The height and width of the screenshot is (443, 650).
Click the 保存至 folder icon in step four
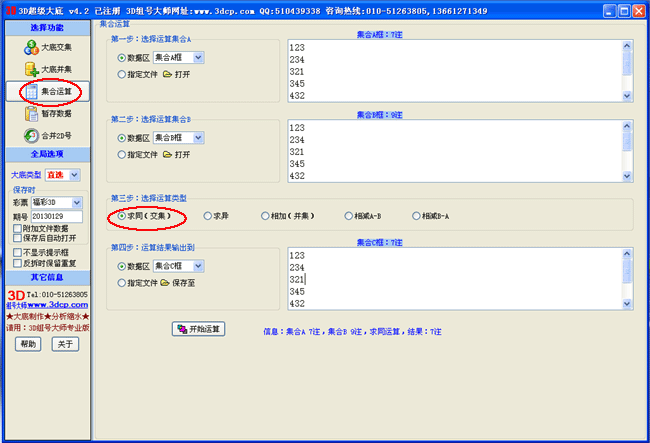pyautogui.click(x=167, y=283)
